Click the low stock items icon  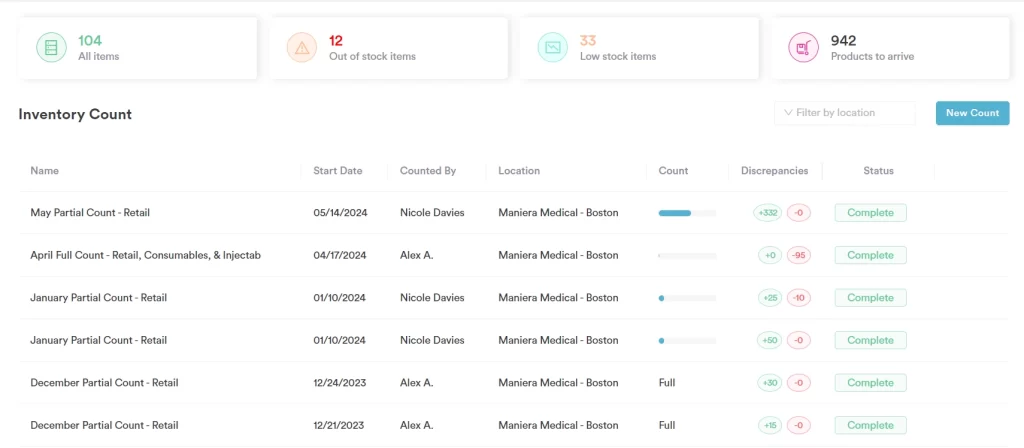pos(552,48)
